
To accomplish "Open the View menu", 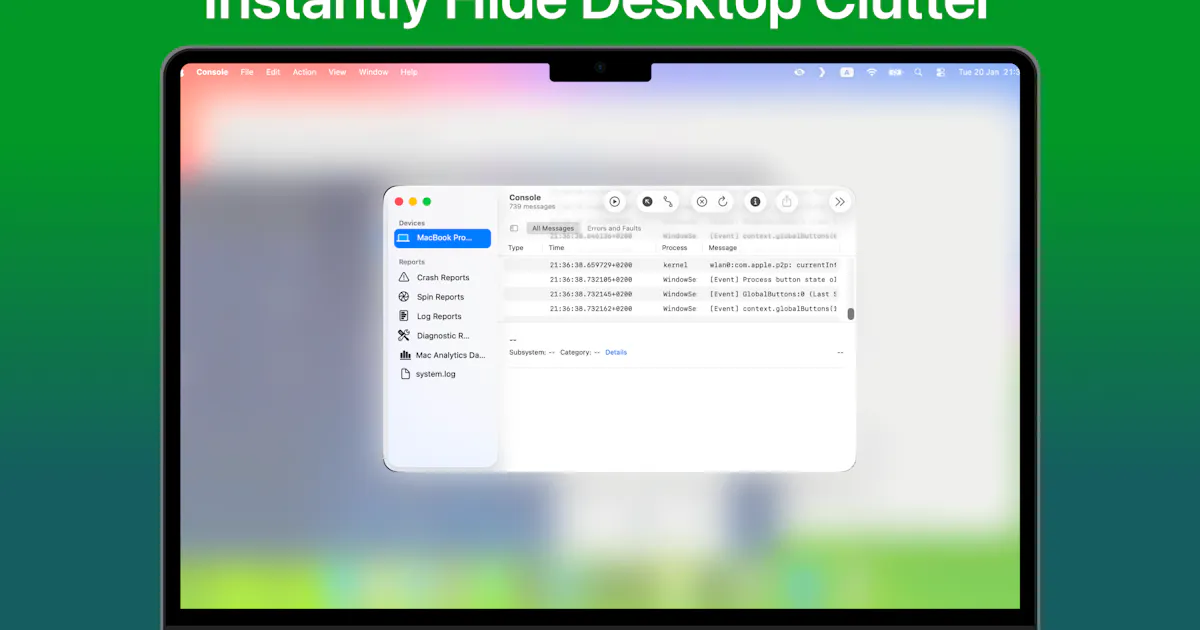I will click(x=338, y=72).
